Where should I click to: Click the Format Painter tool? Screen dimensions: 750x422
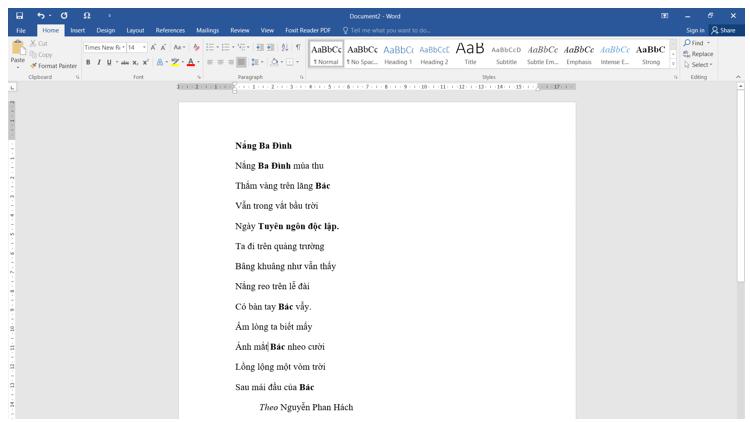[x=53, y=66]
